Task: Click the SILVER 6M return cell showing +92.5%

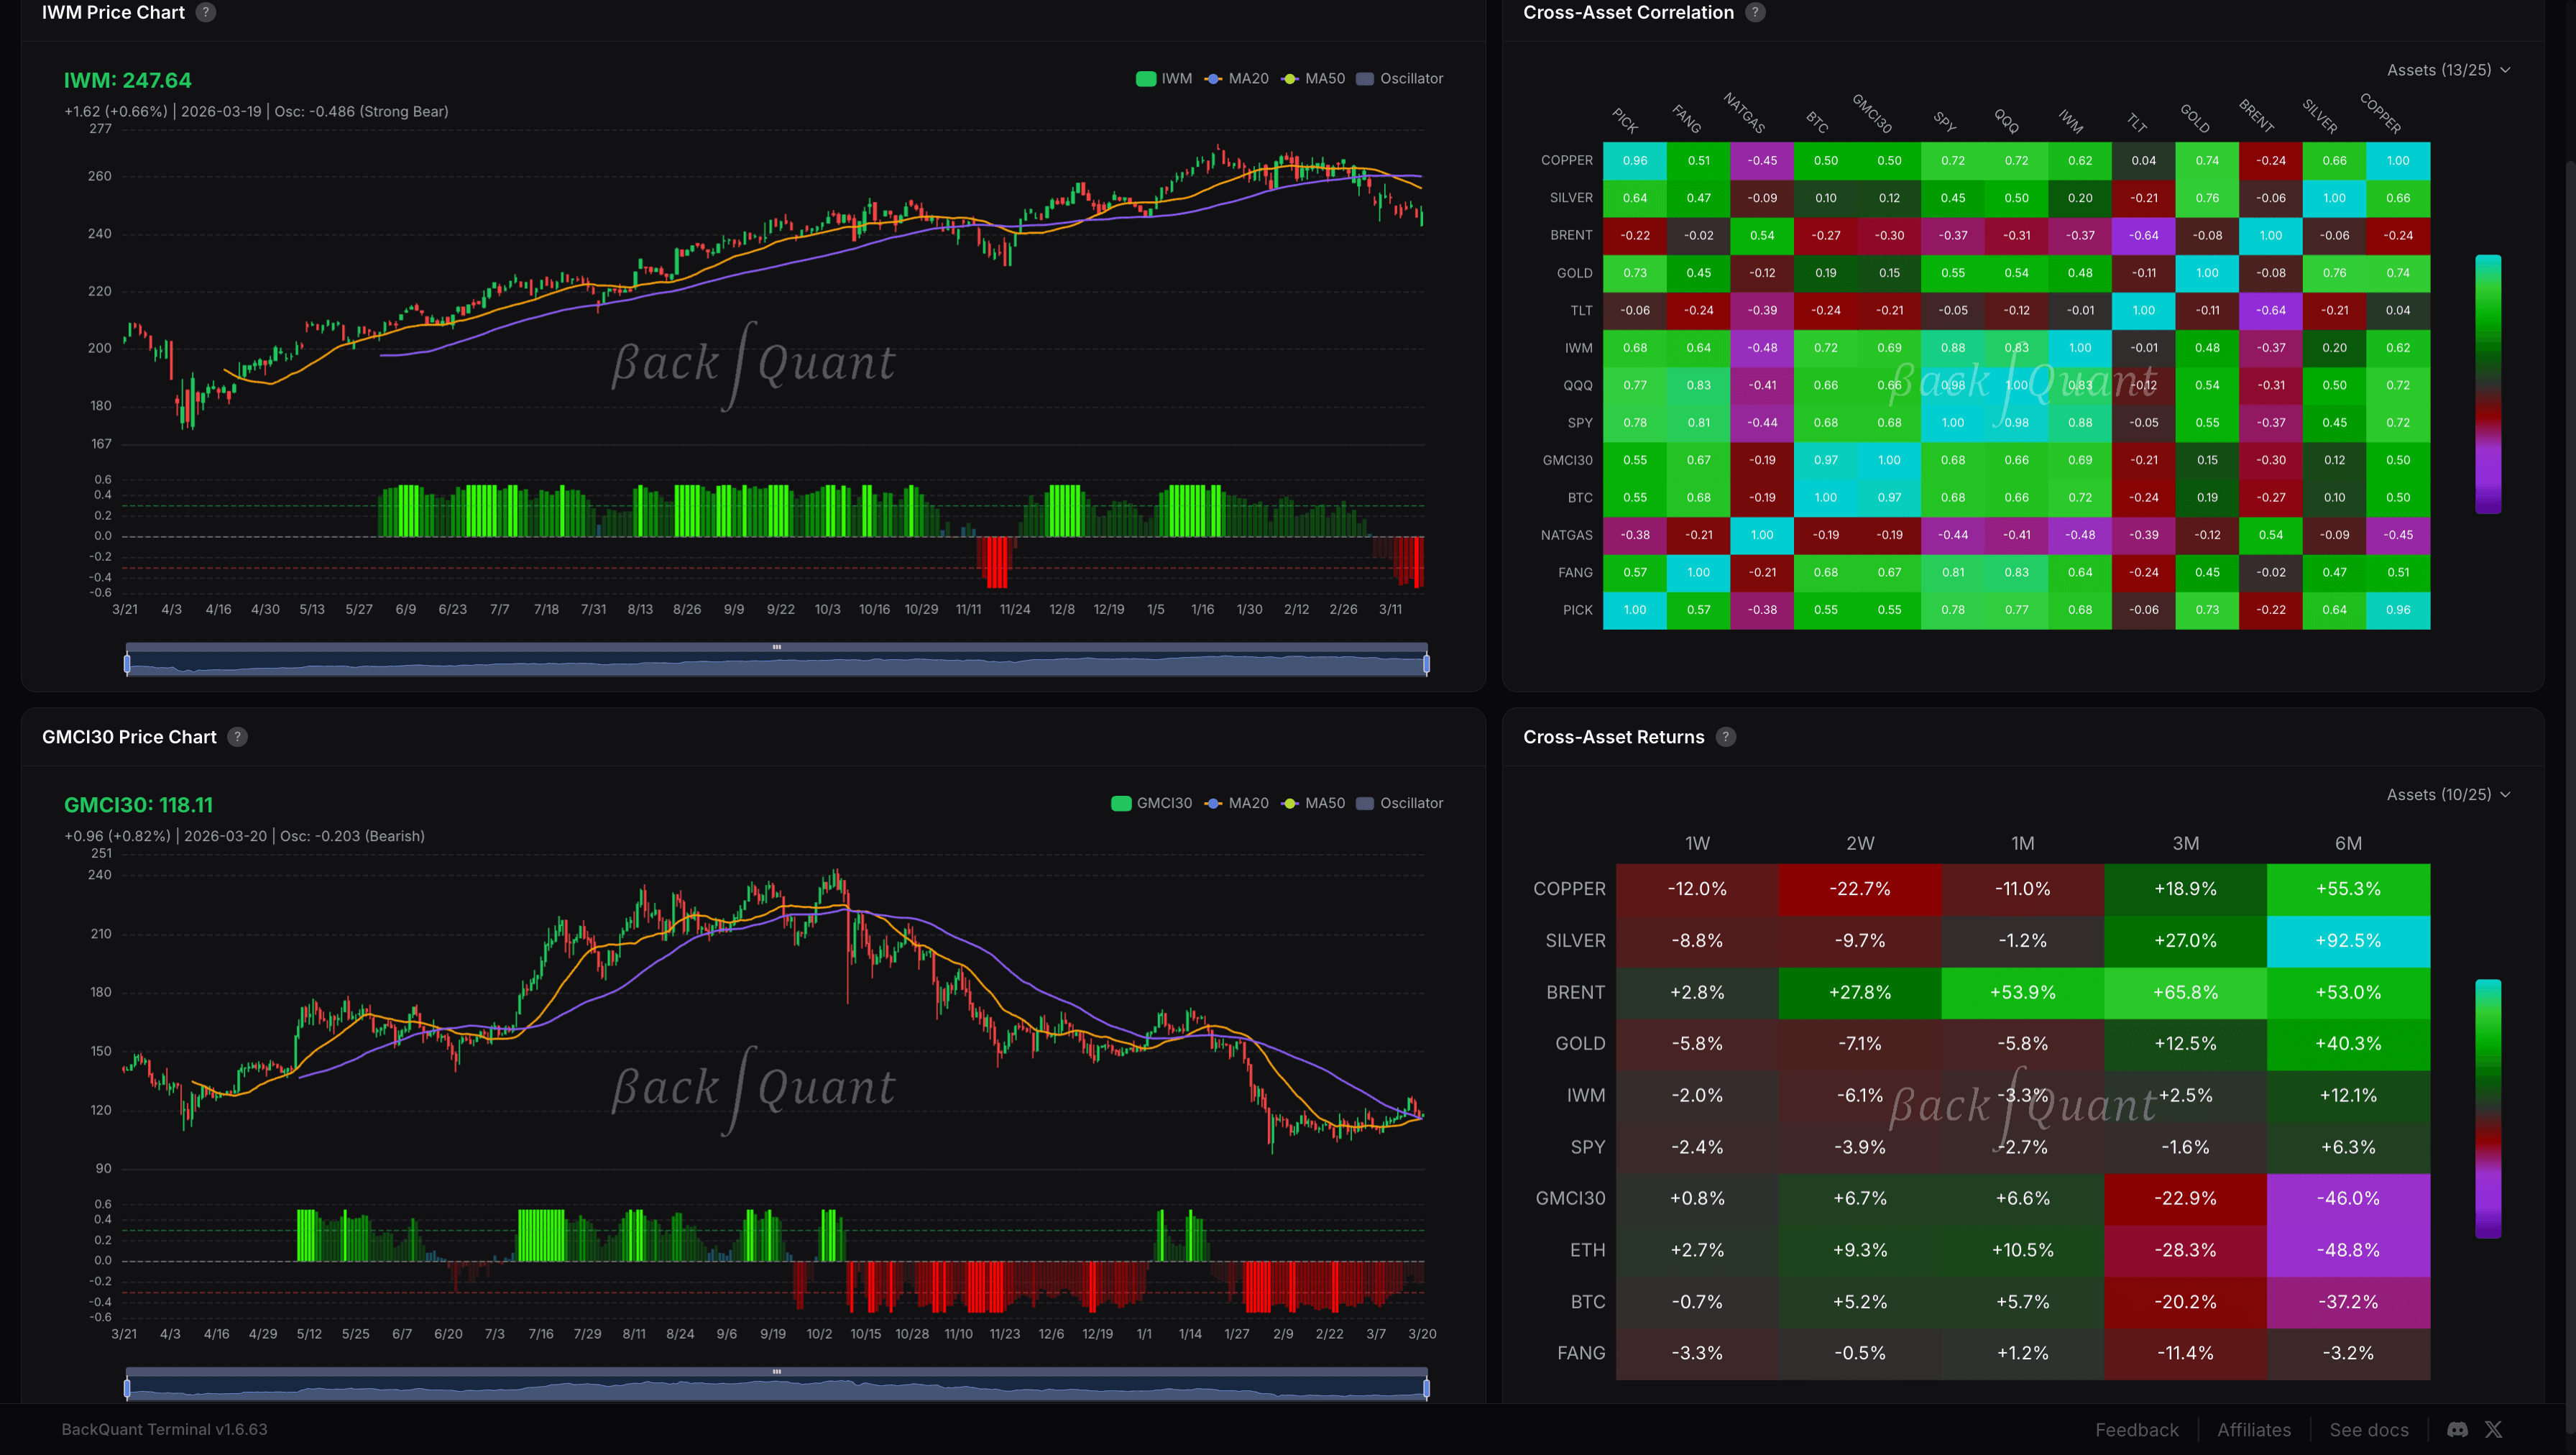Action: [x=2349, y=940]
